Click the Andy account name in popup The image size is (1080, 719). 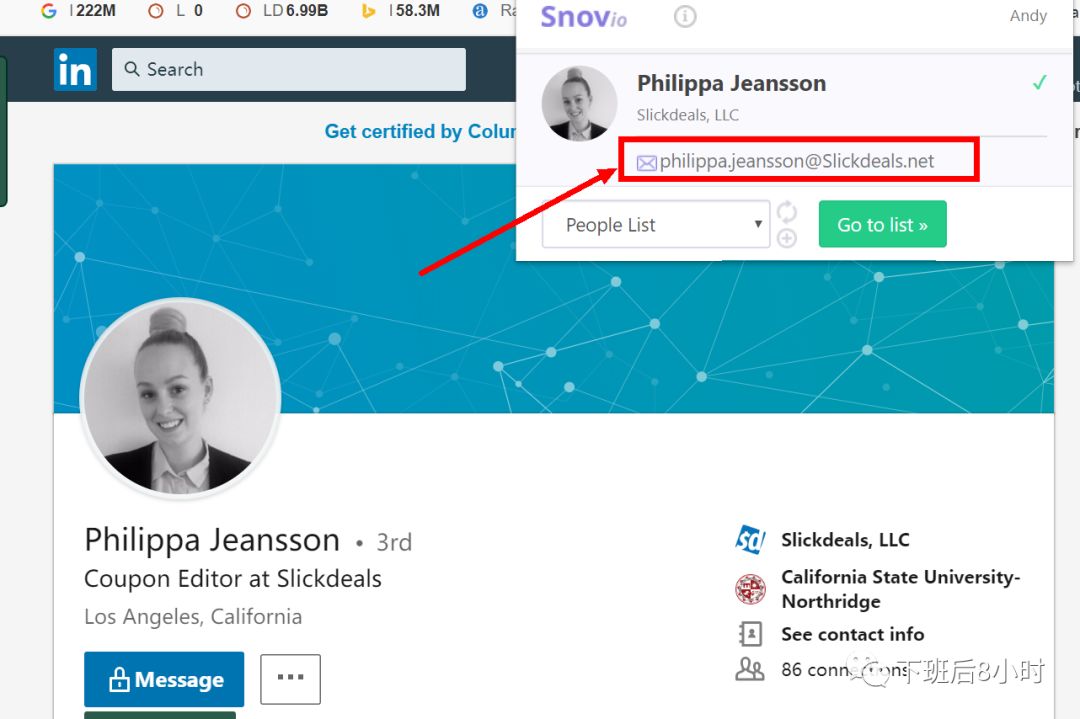click(x=1028, y=16)
